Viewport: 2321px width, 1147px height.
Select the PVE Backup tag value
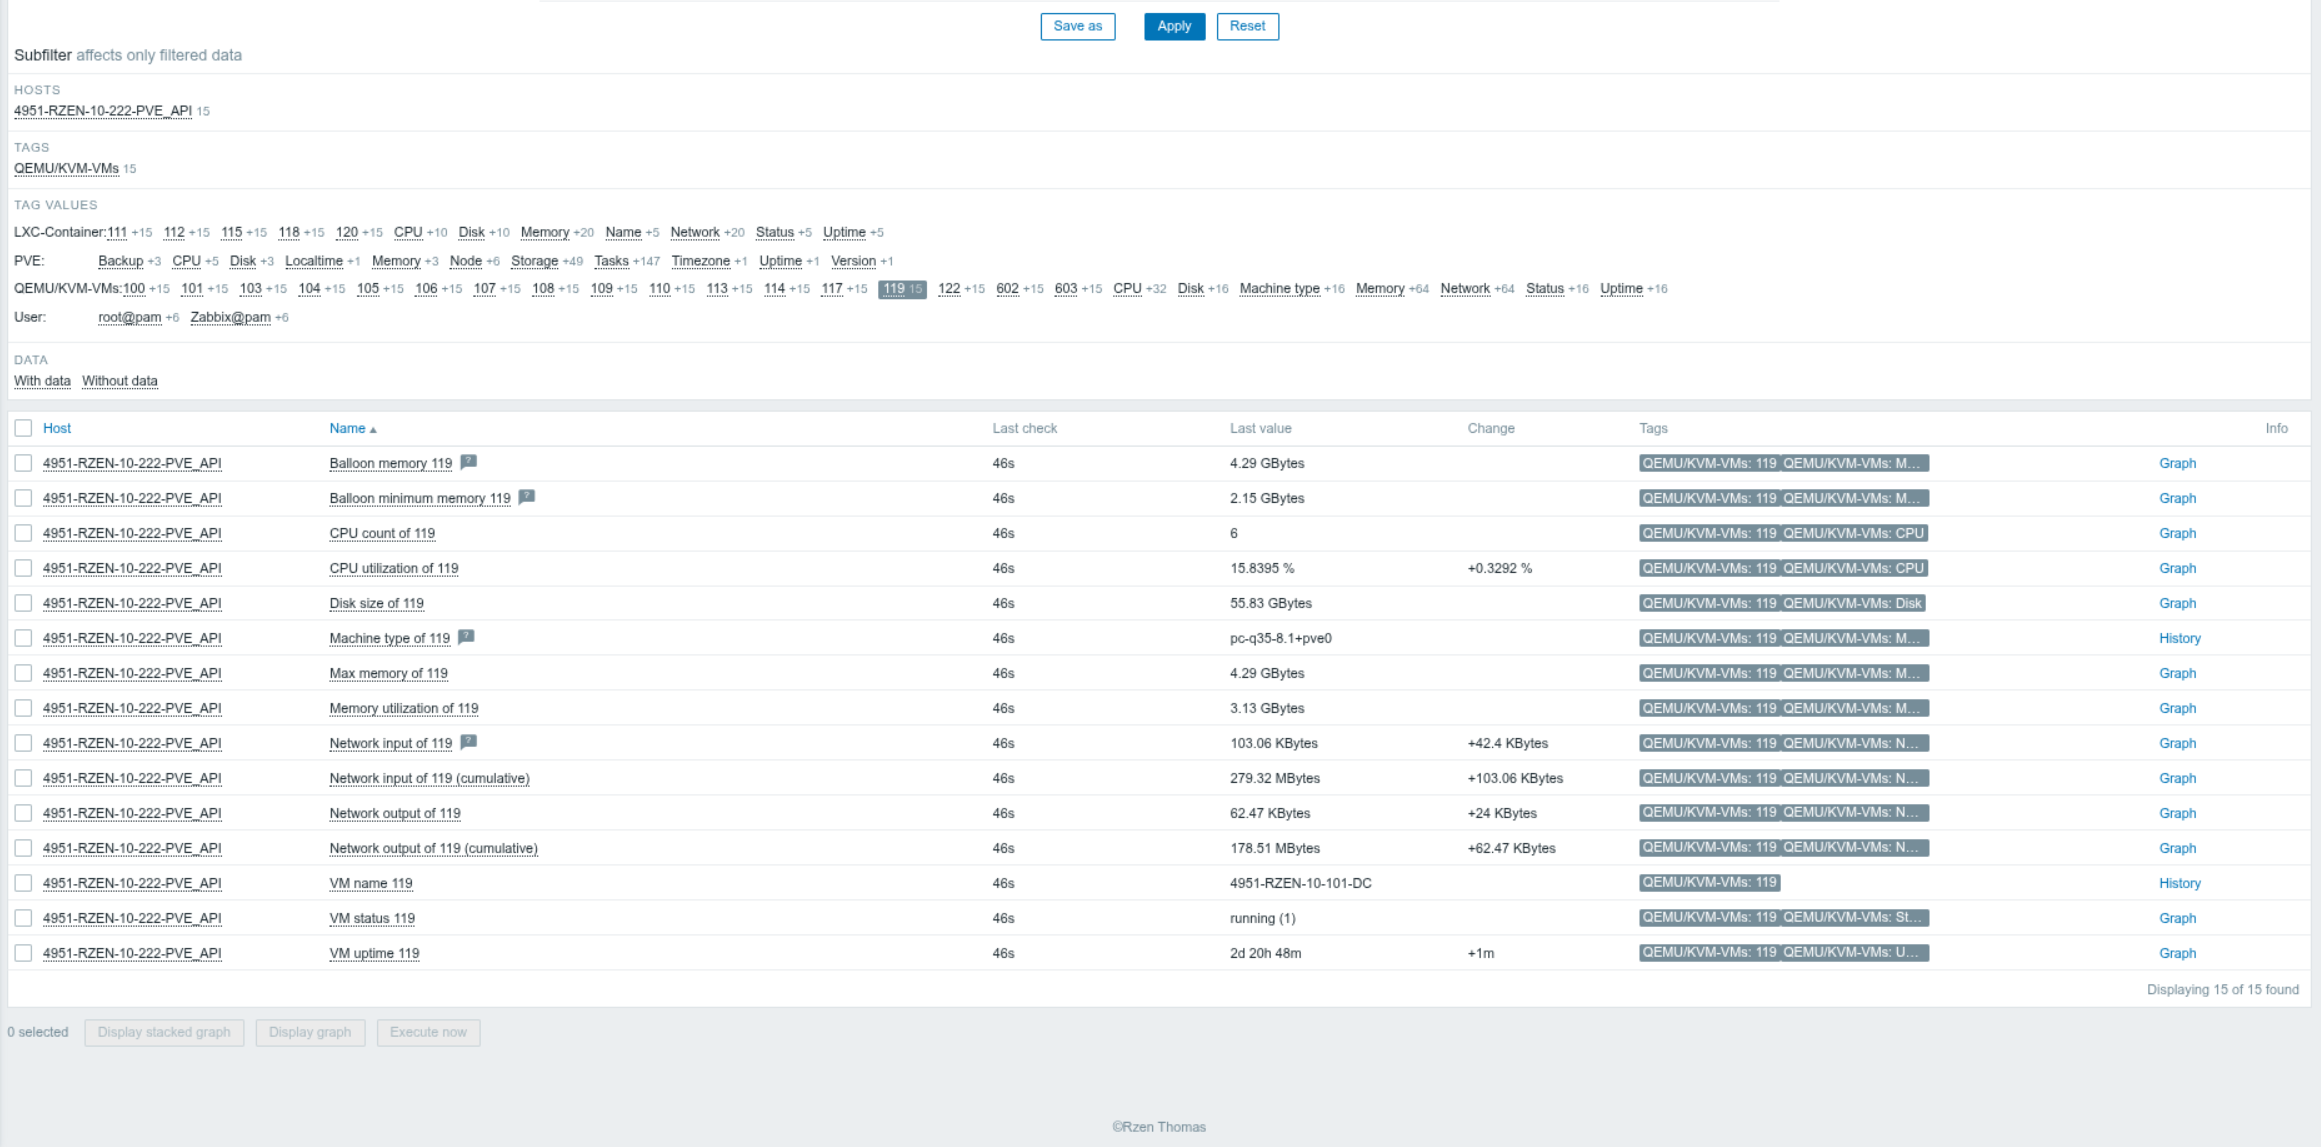point(121,261)
